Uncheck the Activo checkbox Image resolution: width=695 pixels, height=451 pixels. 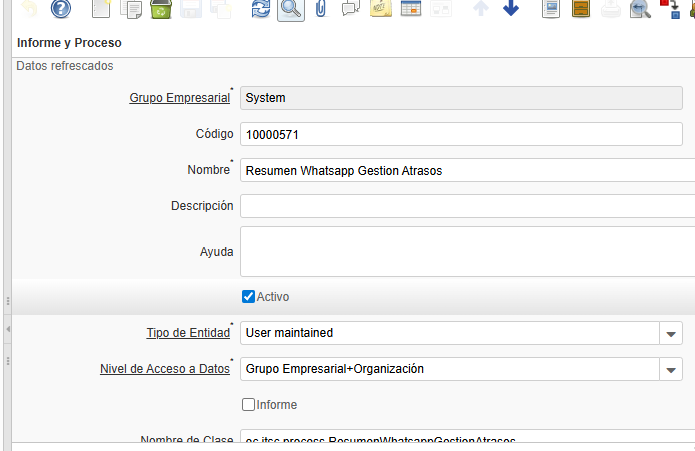point(249,297)
